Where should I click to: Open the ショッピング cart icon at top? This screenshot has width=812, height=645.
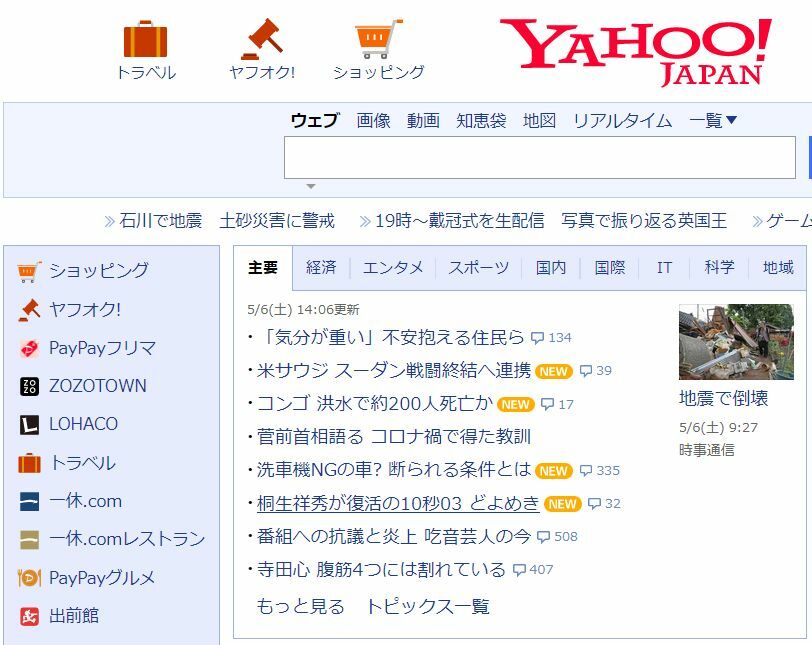(379, 39)
